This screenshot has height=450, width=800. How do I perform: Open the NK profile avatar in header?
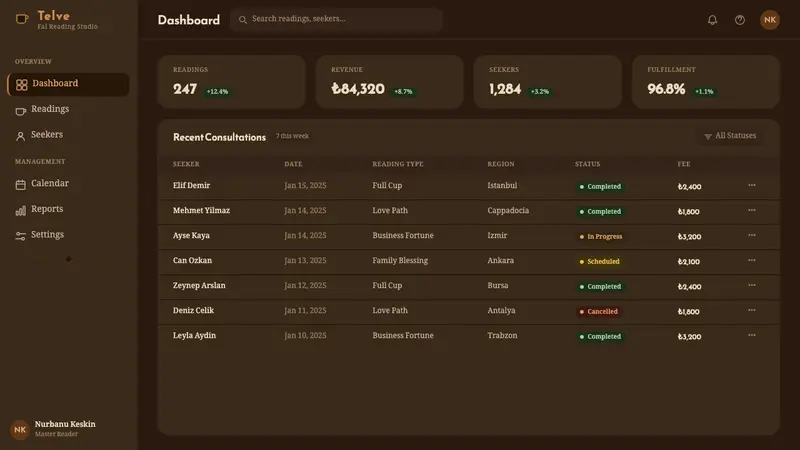(x=769, y=20)
